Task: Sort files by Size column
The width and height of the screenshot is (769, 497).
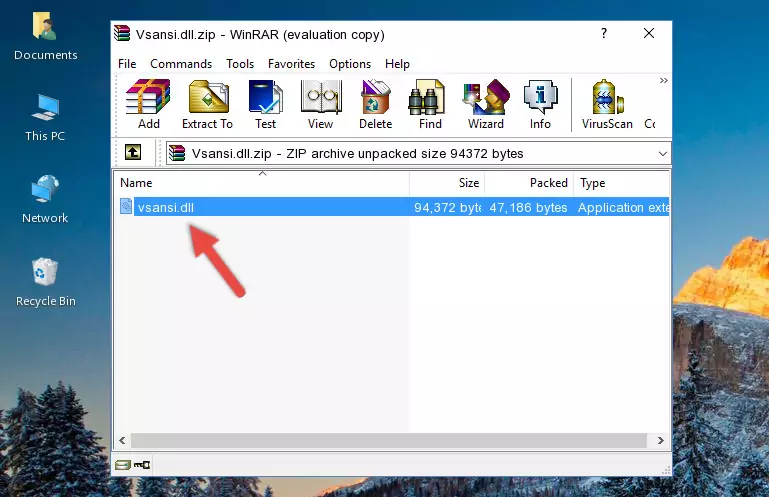Action: (x=447, y=183)
